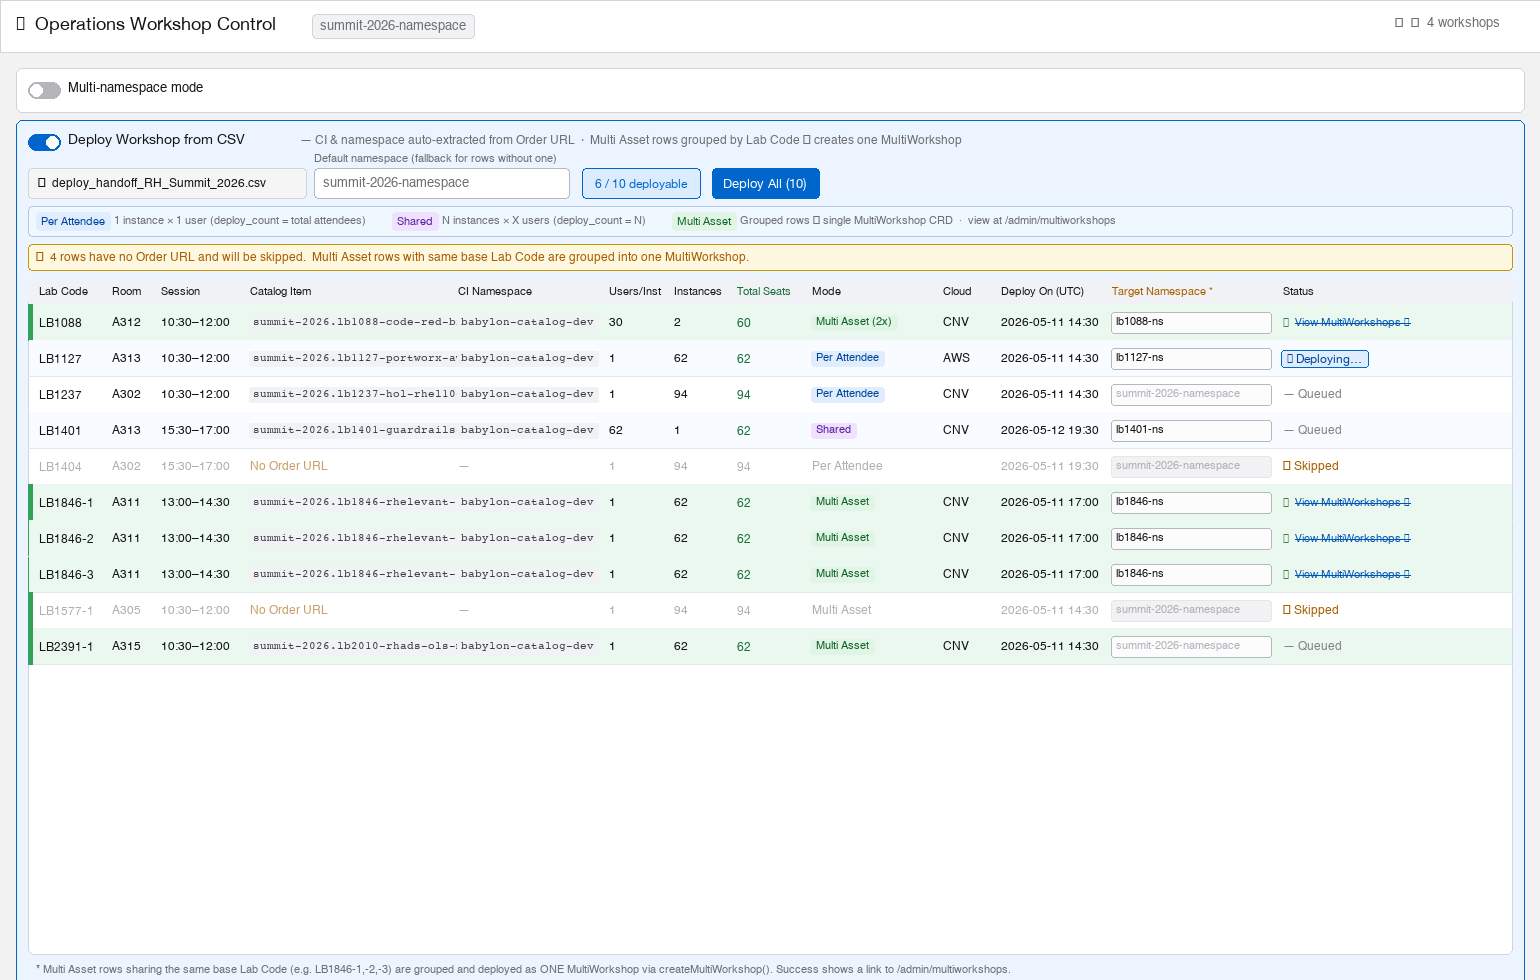Click Shared mode badge for LB1401
The image size is (1540, 980).
coord(833,430)
